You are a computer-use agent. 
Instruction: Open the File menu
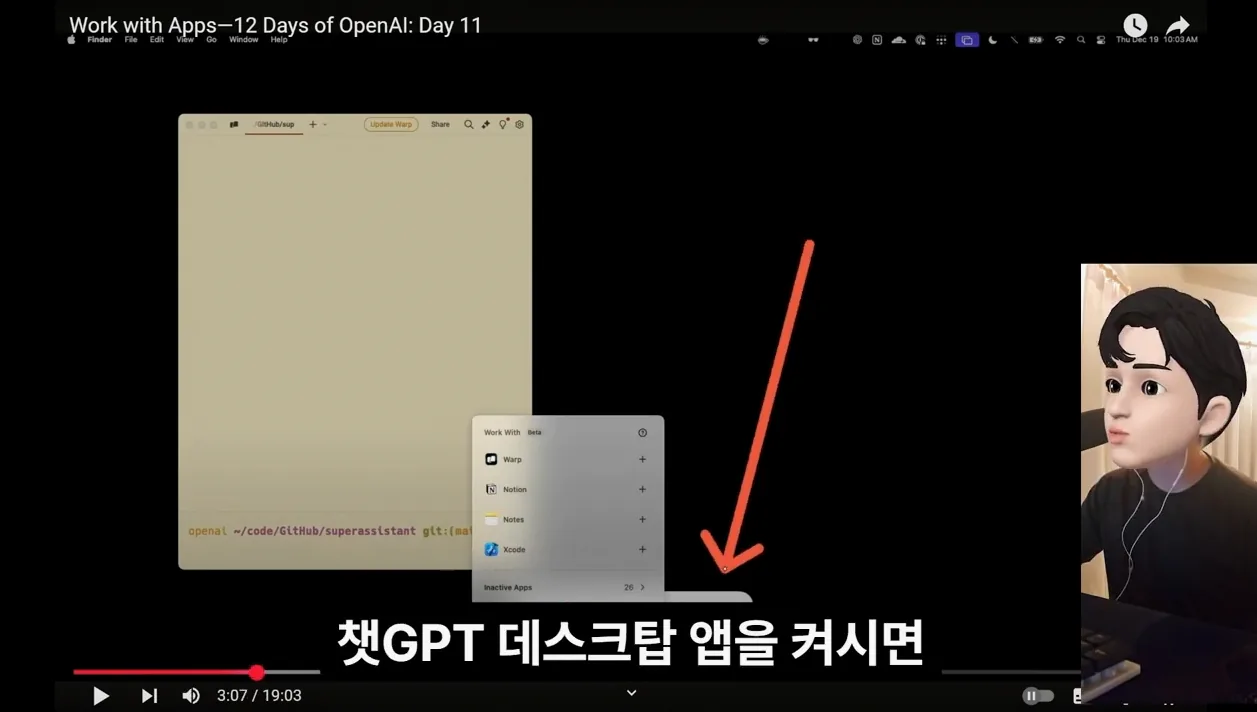point(131,40)
